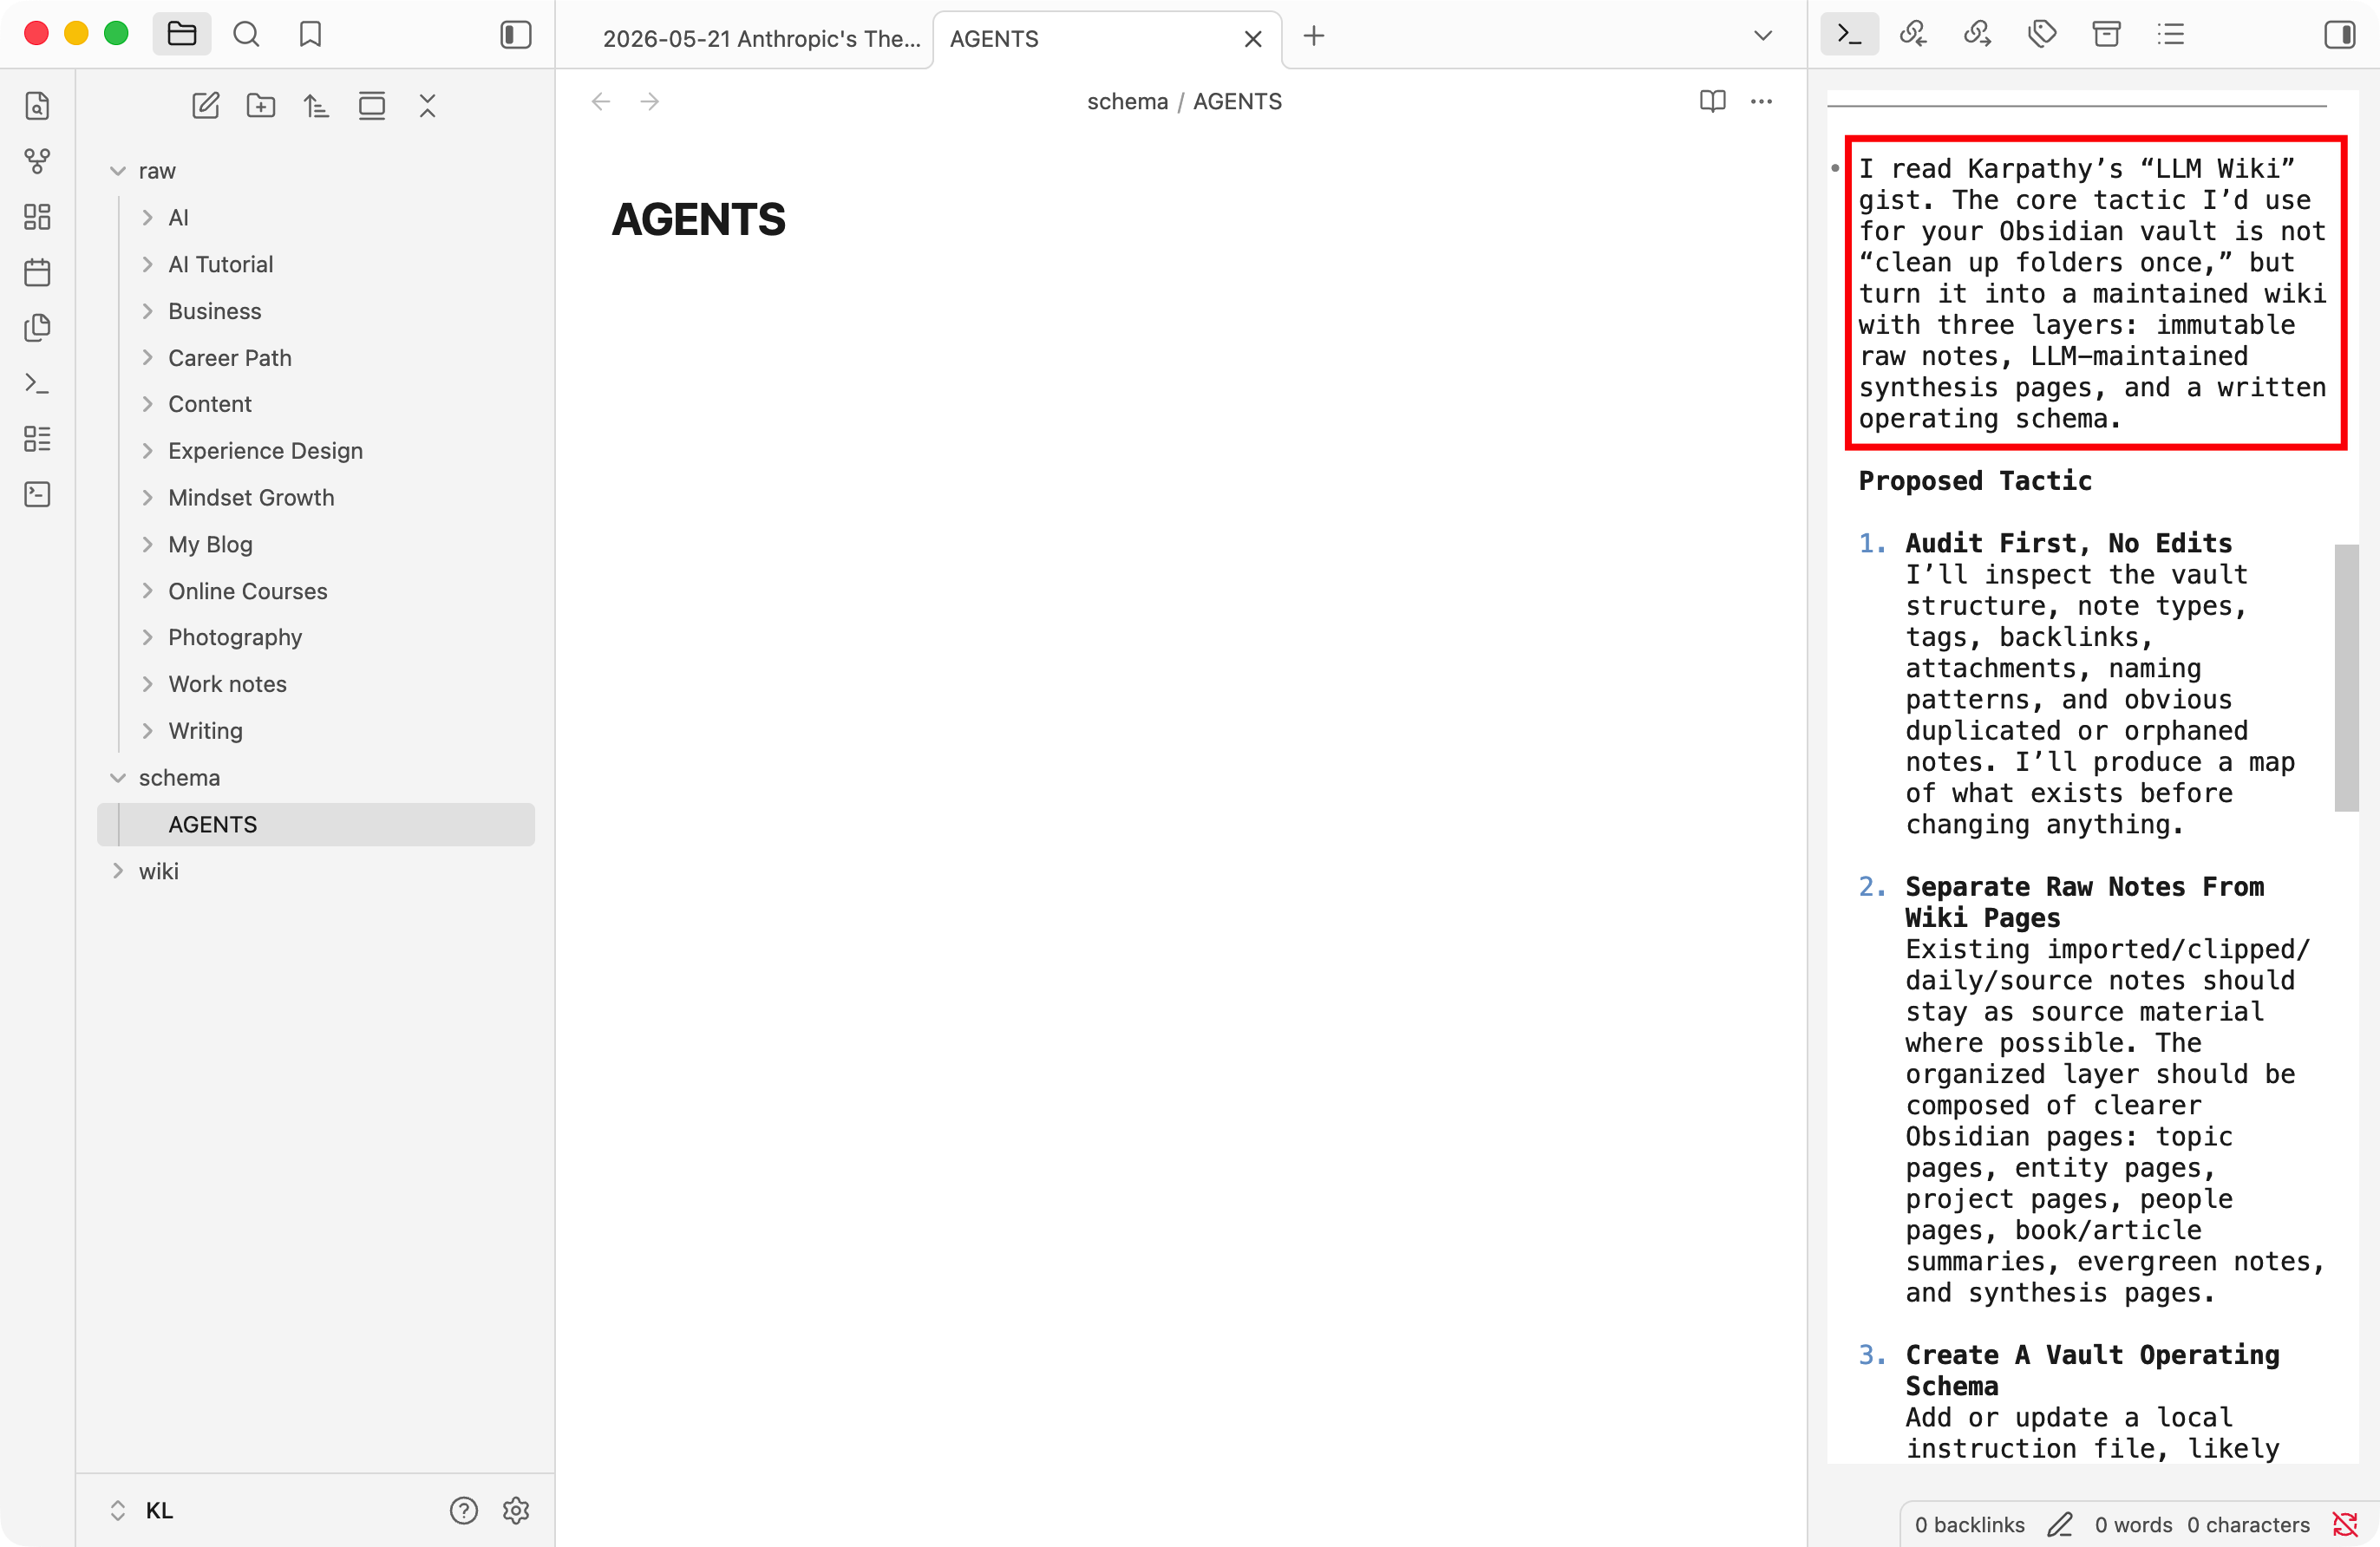2380x1547 pixels.
Task: Open the help dialog
Action: tap(463, 1510)
